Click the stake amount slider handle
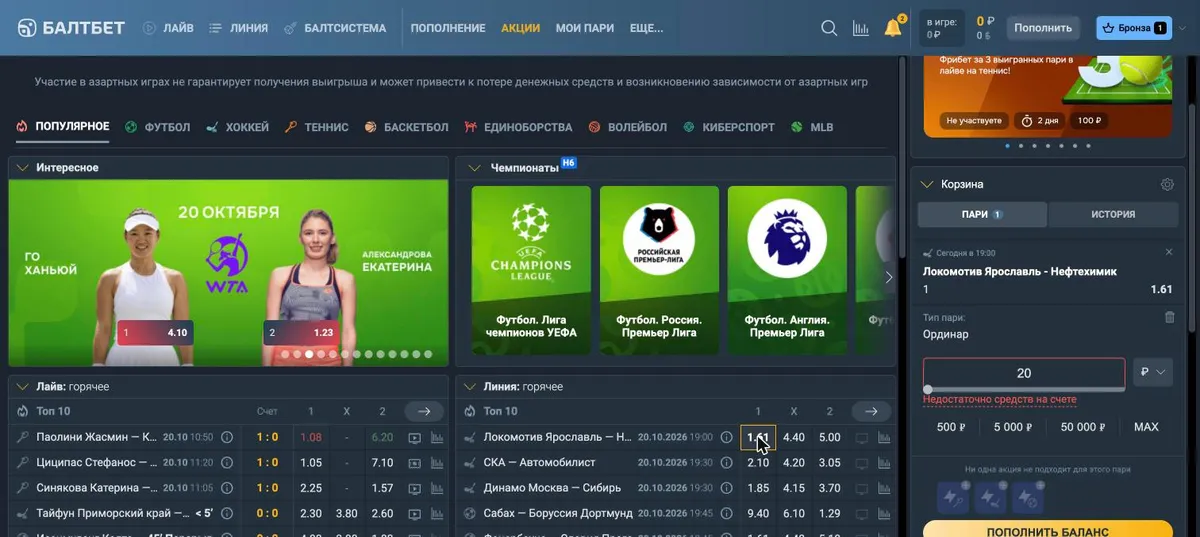The image size is (1200, 537). [x=928, y=390]
